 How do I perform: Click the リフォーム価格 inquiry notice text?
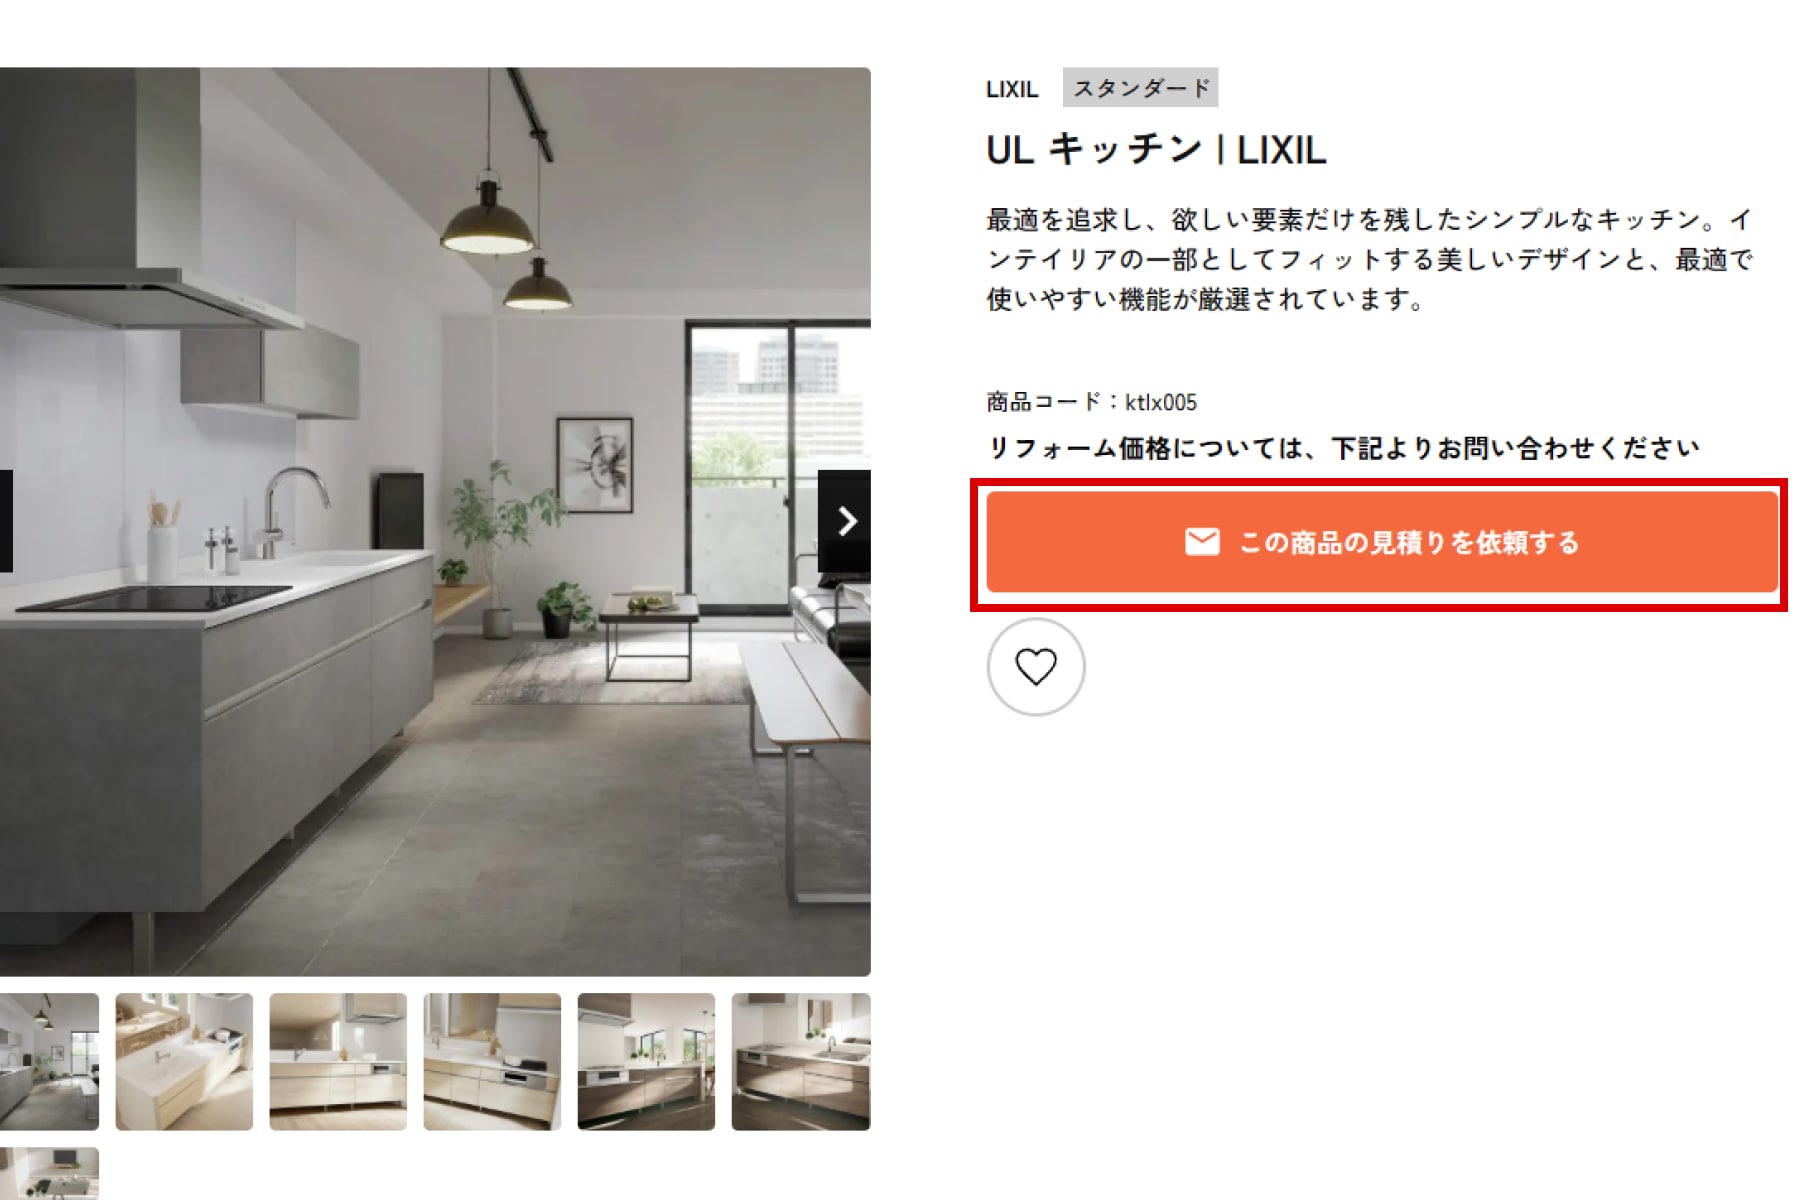[1343, 448]
